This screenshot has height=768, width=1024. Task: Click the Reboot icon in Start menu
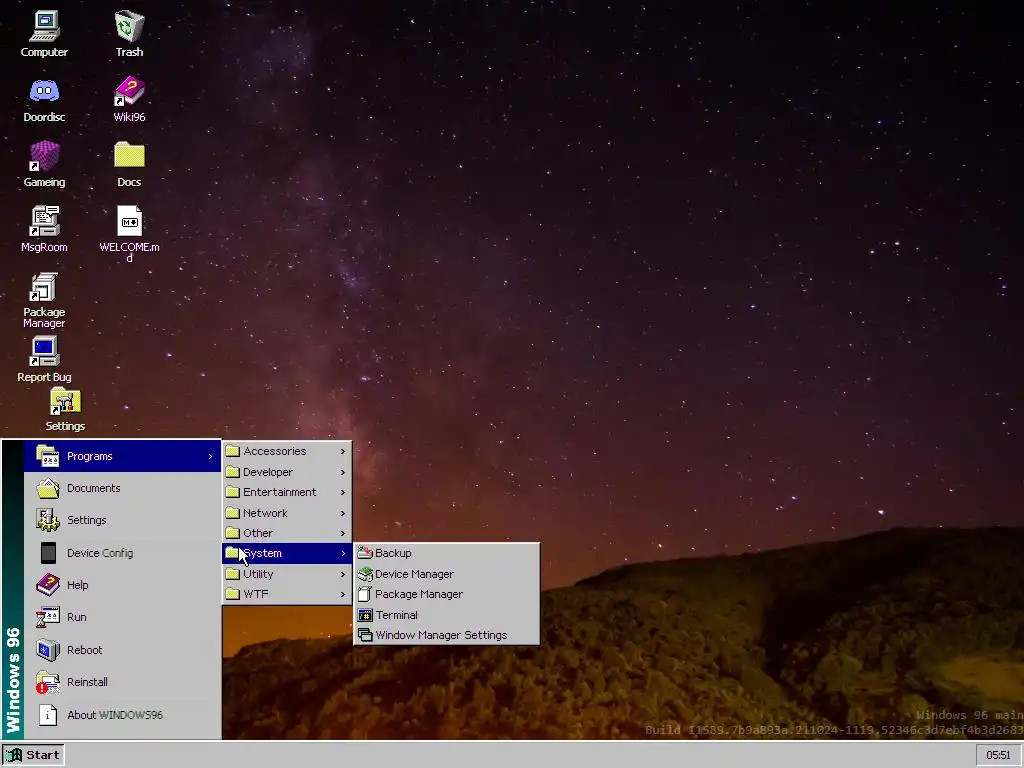pos(48,650)
